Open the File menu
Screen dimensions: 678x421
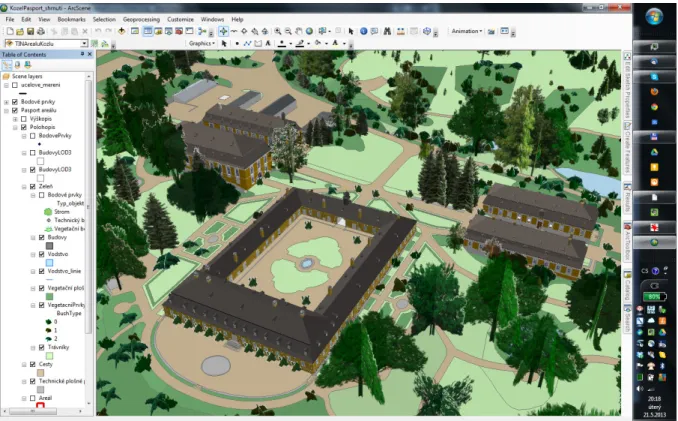10,19
